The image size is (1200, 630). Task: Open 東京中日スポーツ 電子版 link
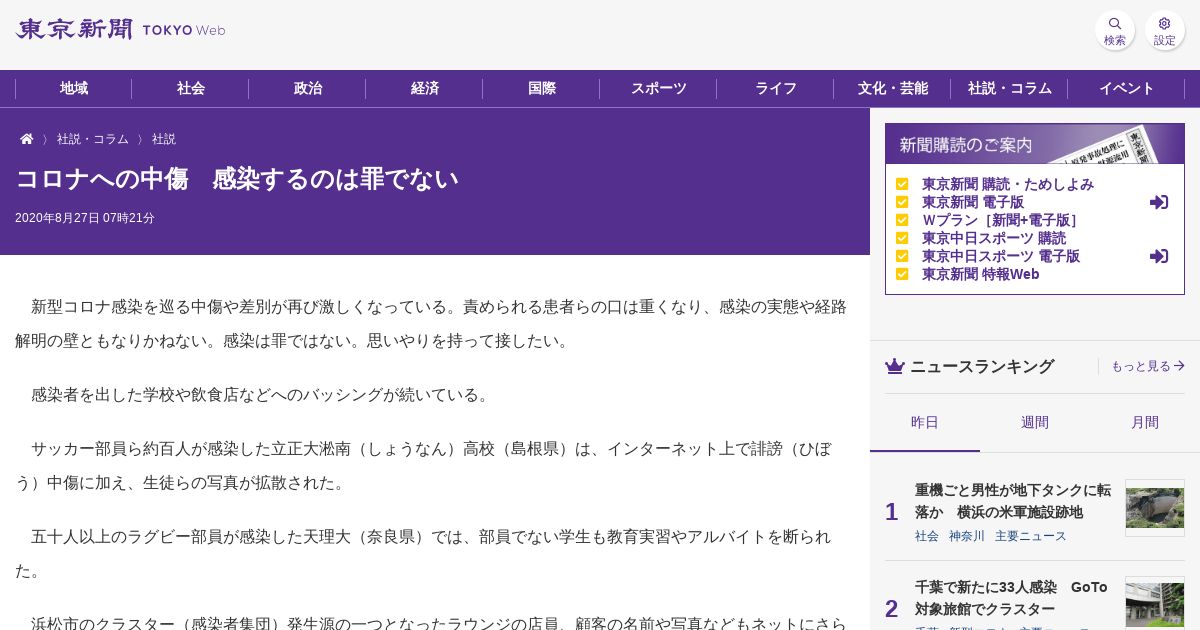click(1001, 256)
